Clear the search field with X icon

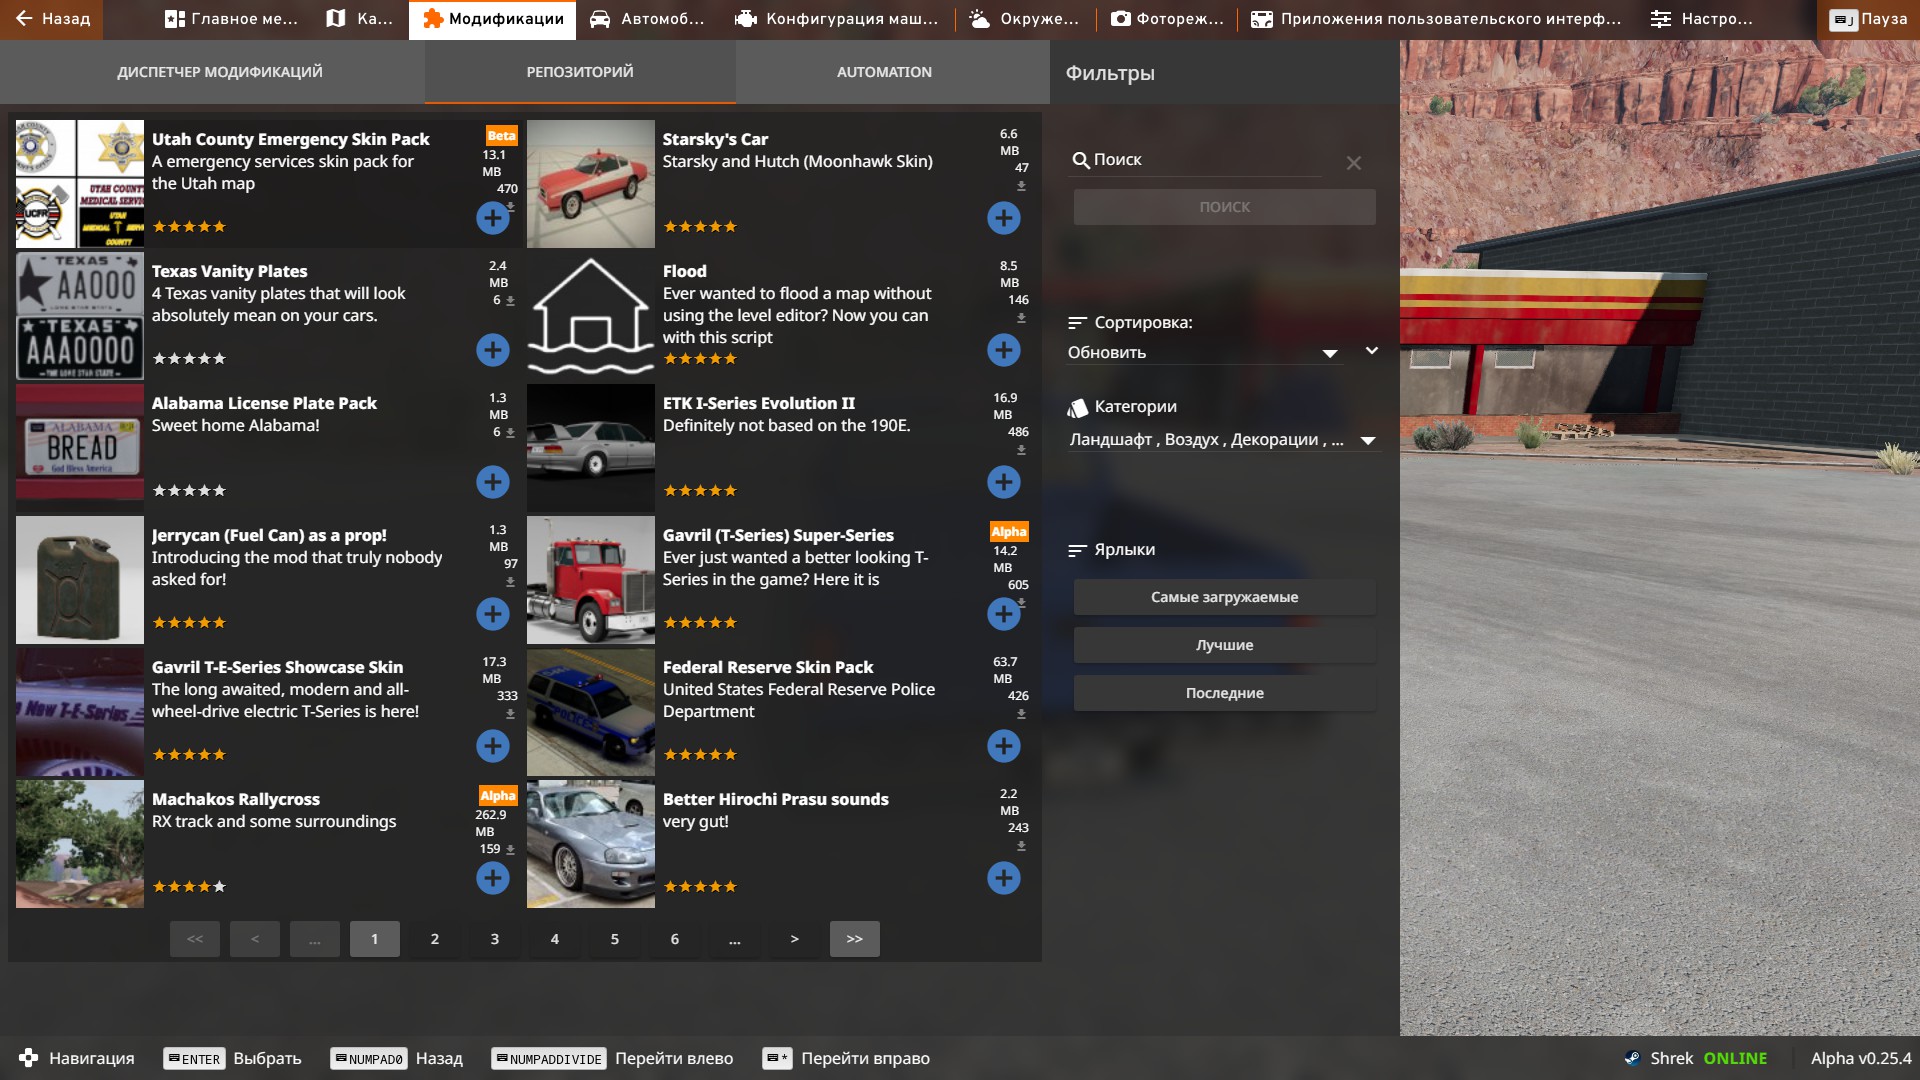pyautogui.click(x=1353, y=163)
